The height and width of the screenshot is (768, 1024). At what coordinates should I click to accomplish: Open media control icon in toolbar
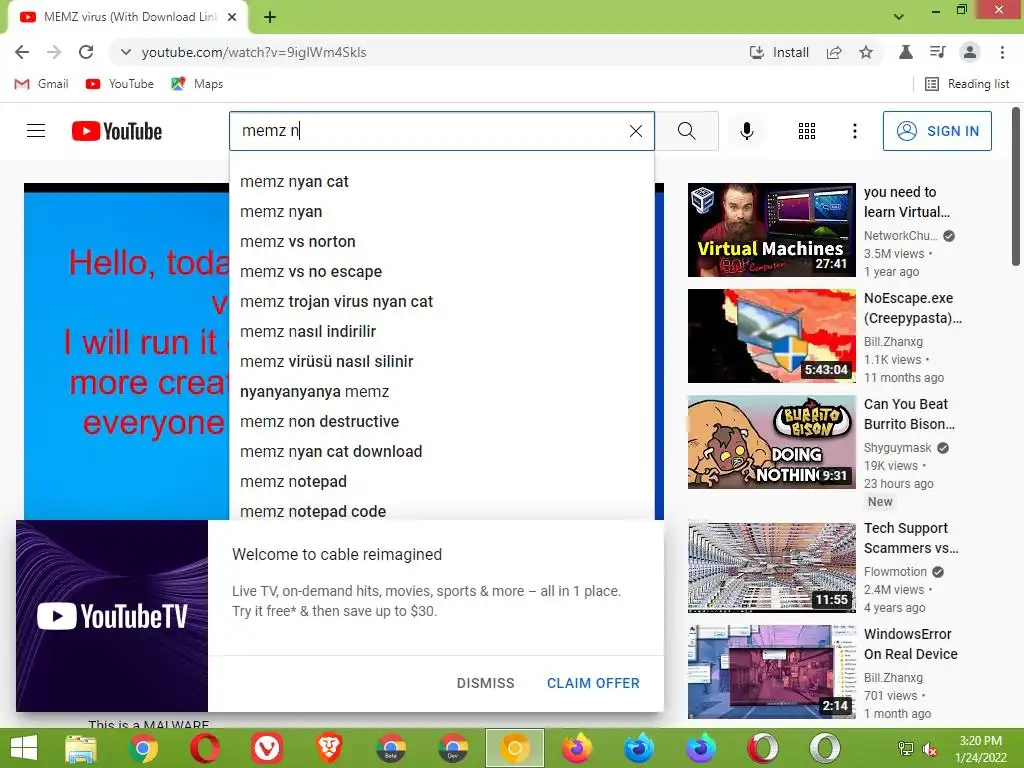(x=938, y=52)
